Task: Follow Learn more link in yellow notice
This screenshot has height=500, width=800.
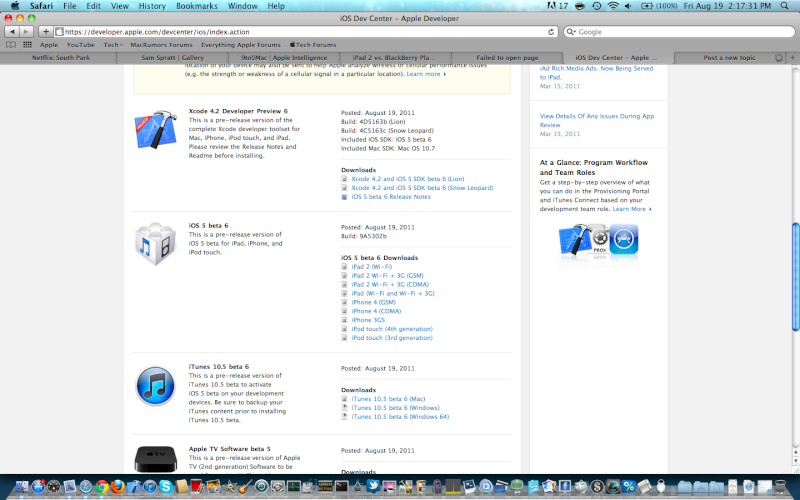Action: point(426,74)
